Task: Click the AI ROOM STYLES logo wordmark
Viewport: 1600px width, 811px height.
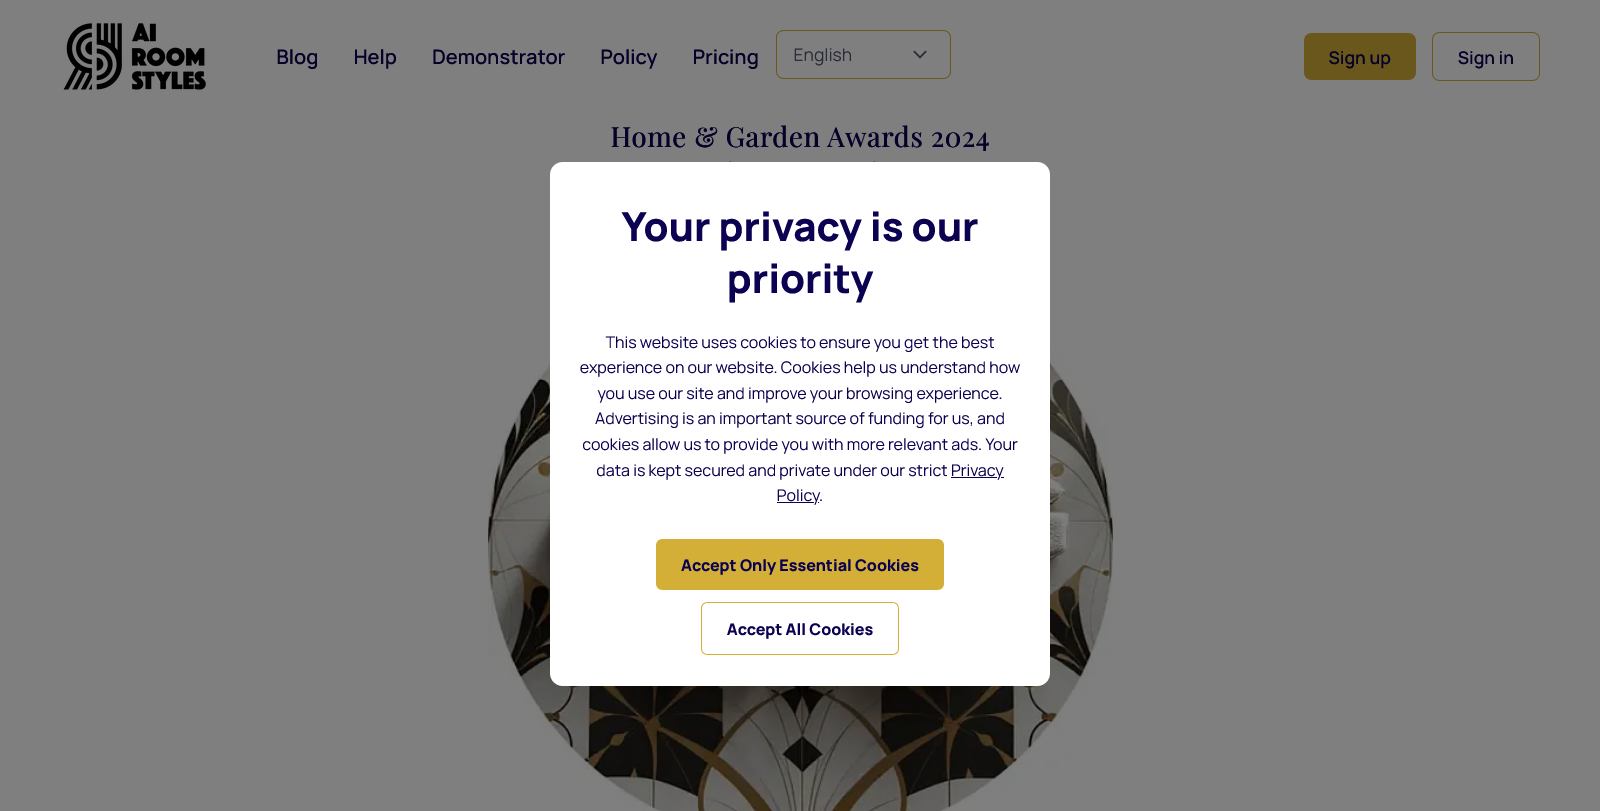Action: tap(168, 57)
